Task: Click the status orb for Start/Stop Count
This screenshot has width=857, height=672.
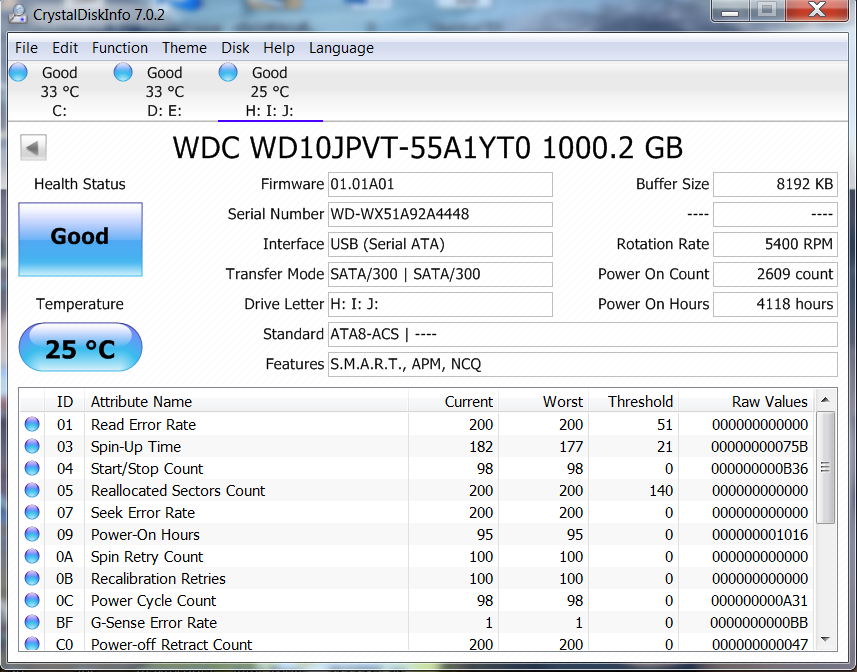Action: (32, 468)
